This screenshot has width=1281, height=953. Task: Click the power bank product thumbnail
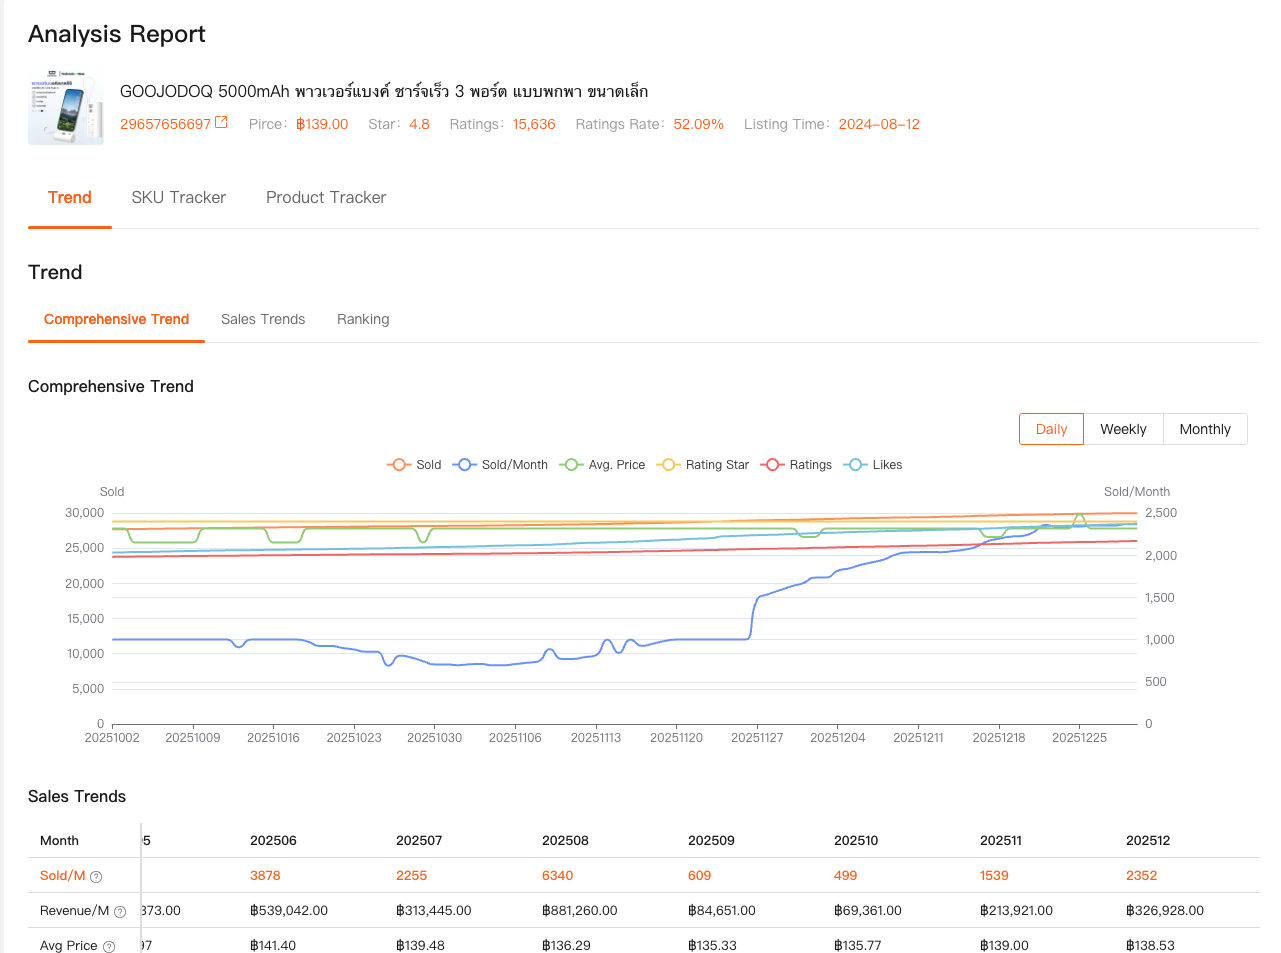pyautogui.click(x=66, y=108)
